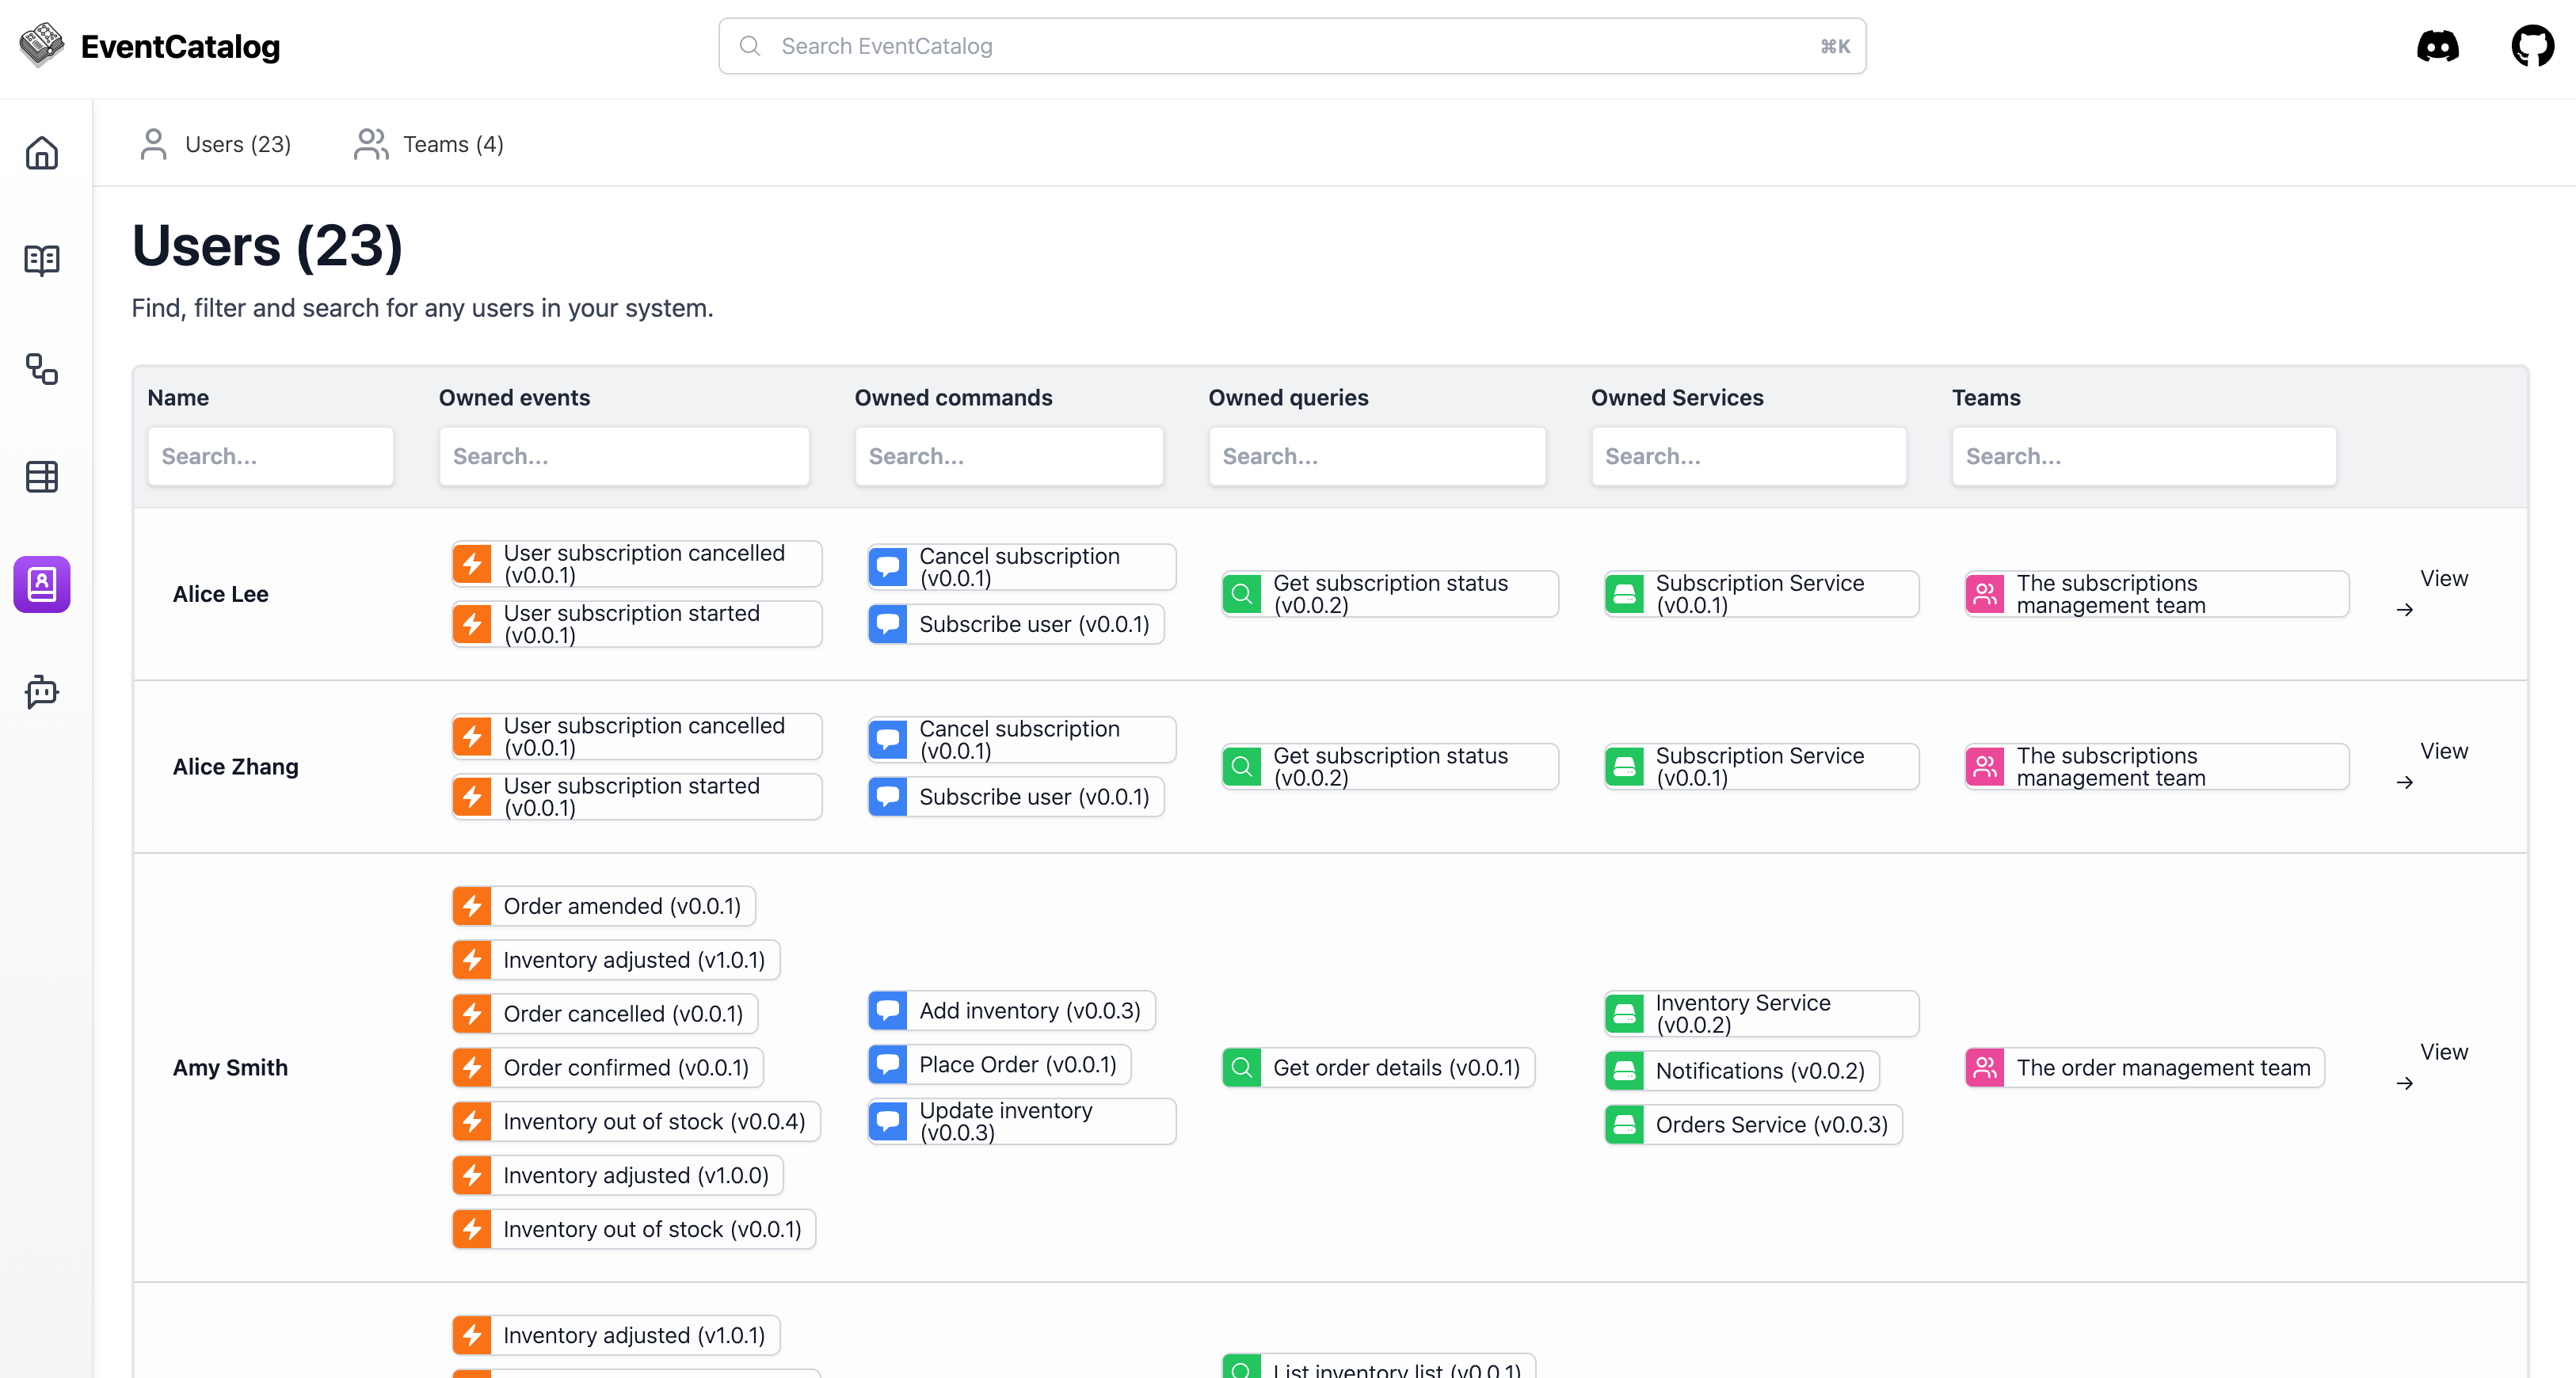Open the documentation book icon in the sidebar

(42, 260)
